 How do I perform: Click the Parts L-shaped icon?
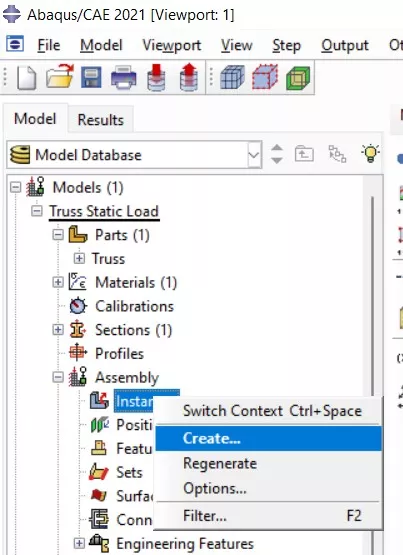pos(77,234)
